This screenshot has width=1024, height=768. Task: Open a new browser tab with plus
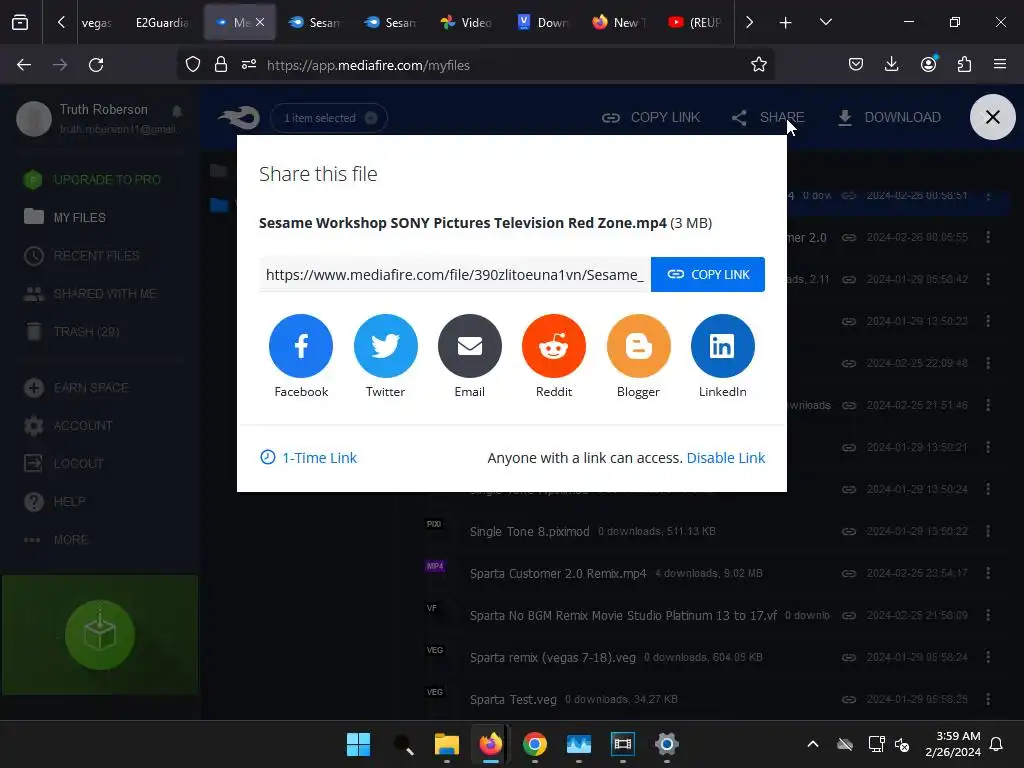[786, 23]
